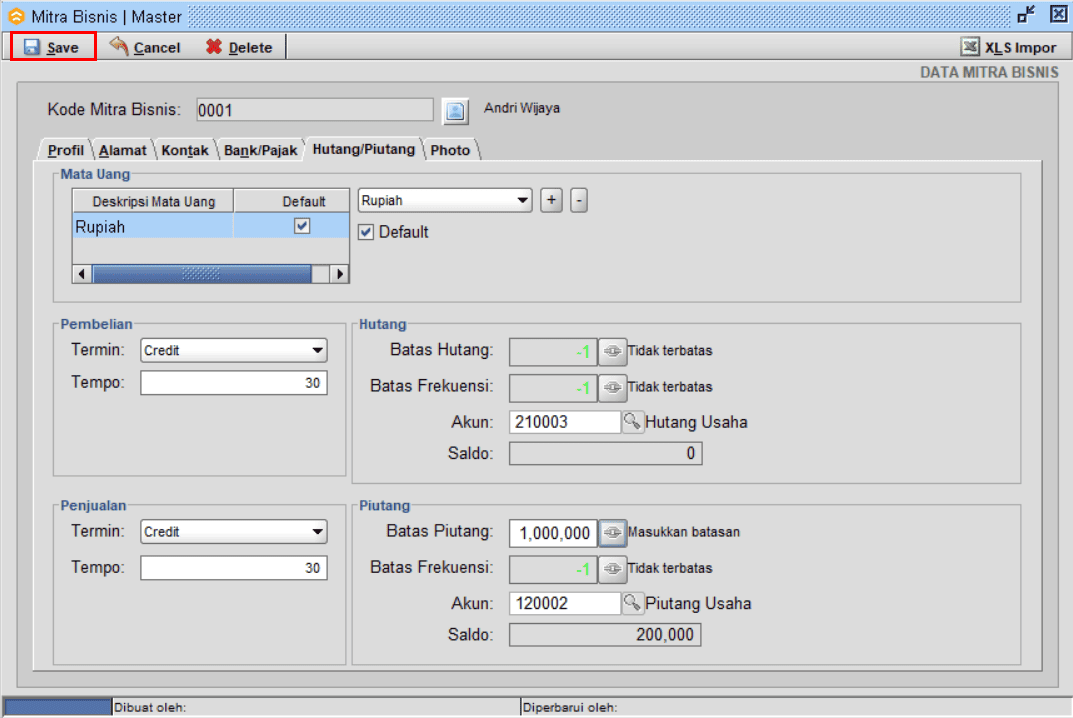Viewport: 1073px width, 718px height.
Task: Click the Piutang Akun field 120002
Action: [x=565, y=604]
